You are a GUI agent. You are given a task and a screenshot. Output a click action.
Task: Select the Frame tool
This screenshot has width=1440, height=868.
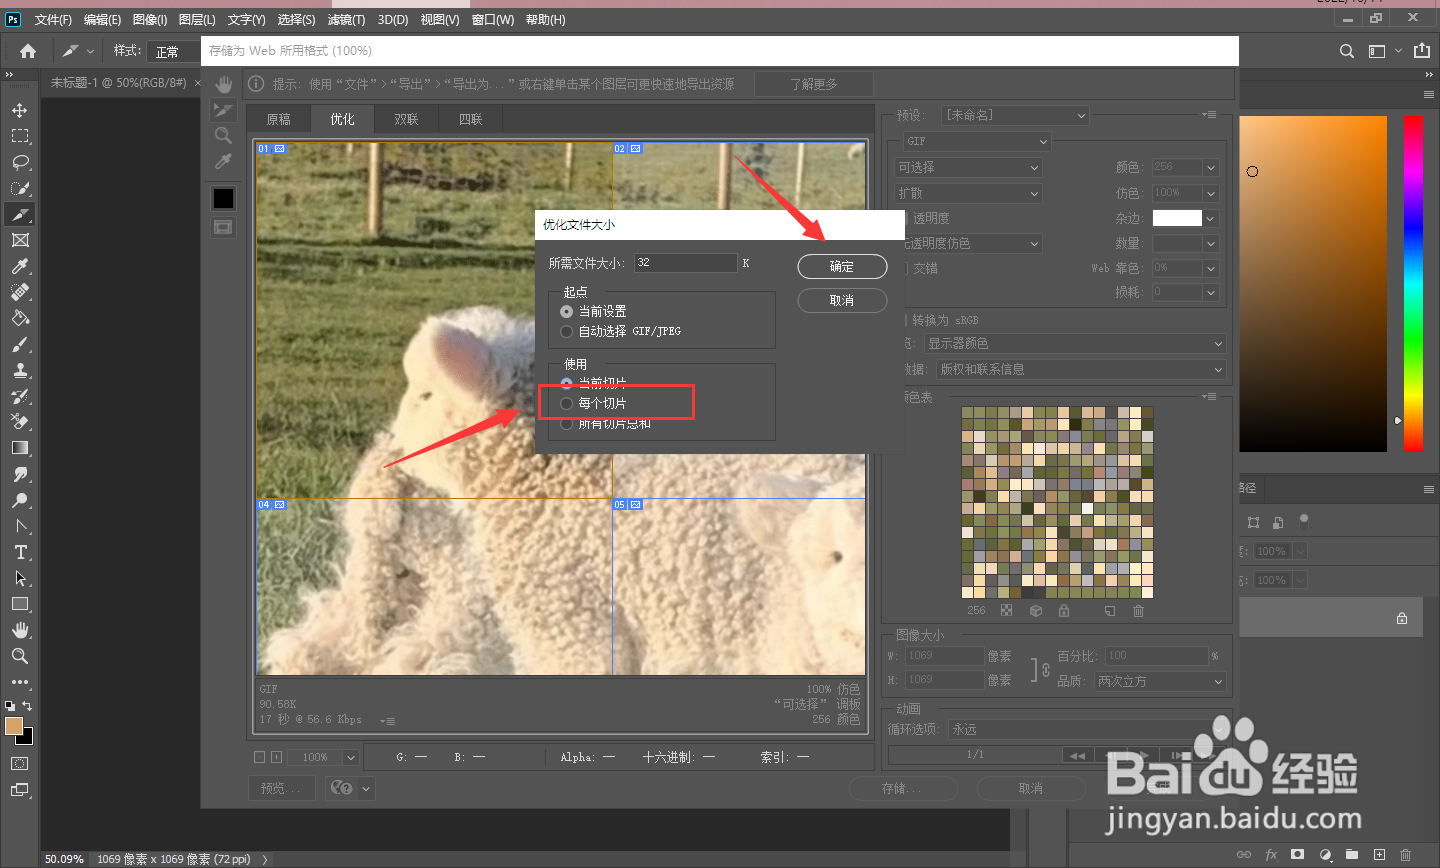20,240
